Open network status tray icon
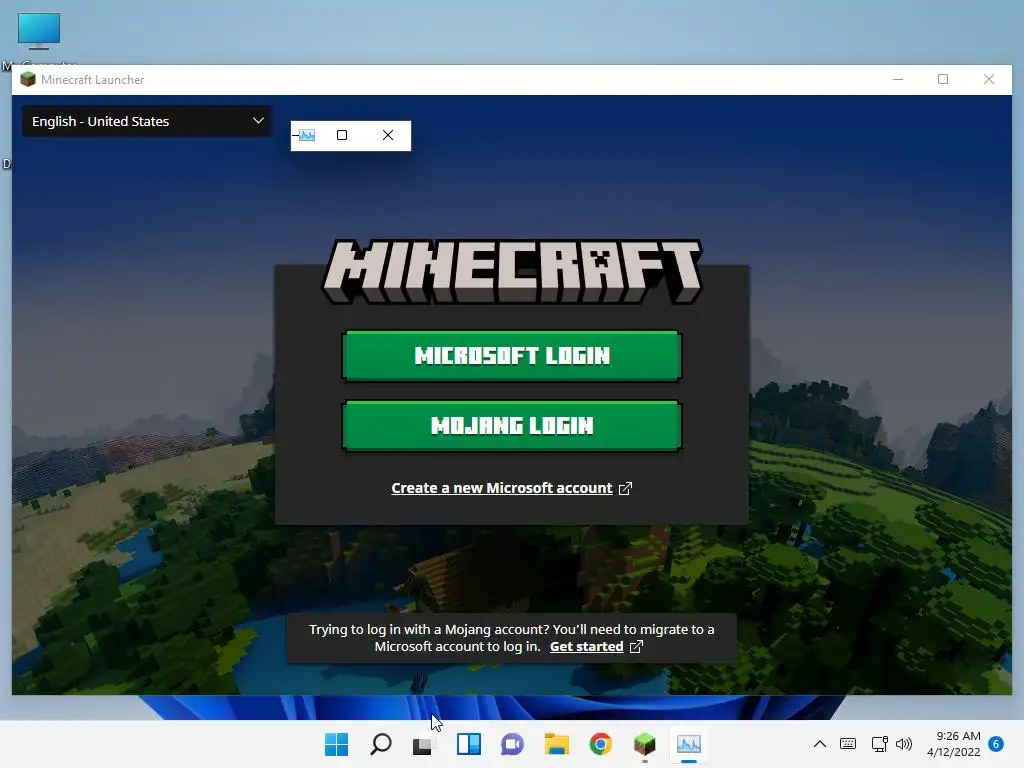The width and height of the screenshot is (1024, 768). [x=879, y=744]
